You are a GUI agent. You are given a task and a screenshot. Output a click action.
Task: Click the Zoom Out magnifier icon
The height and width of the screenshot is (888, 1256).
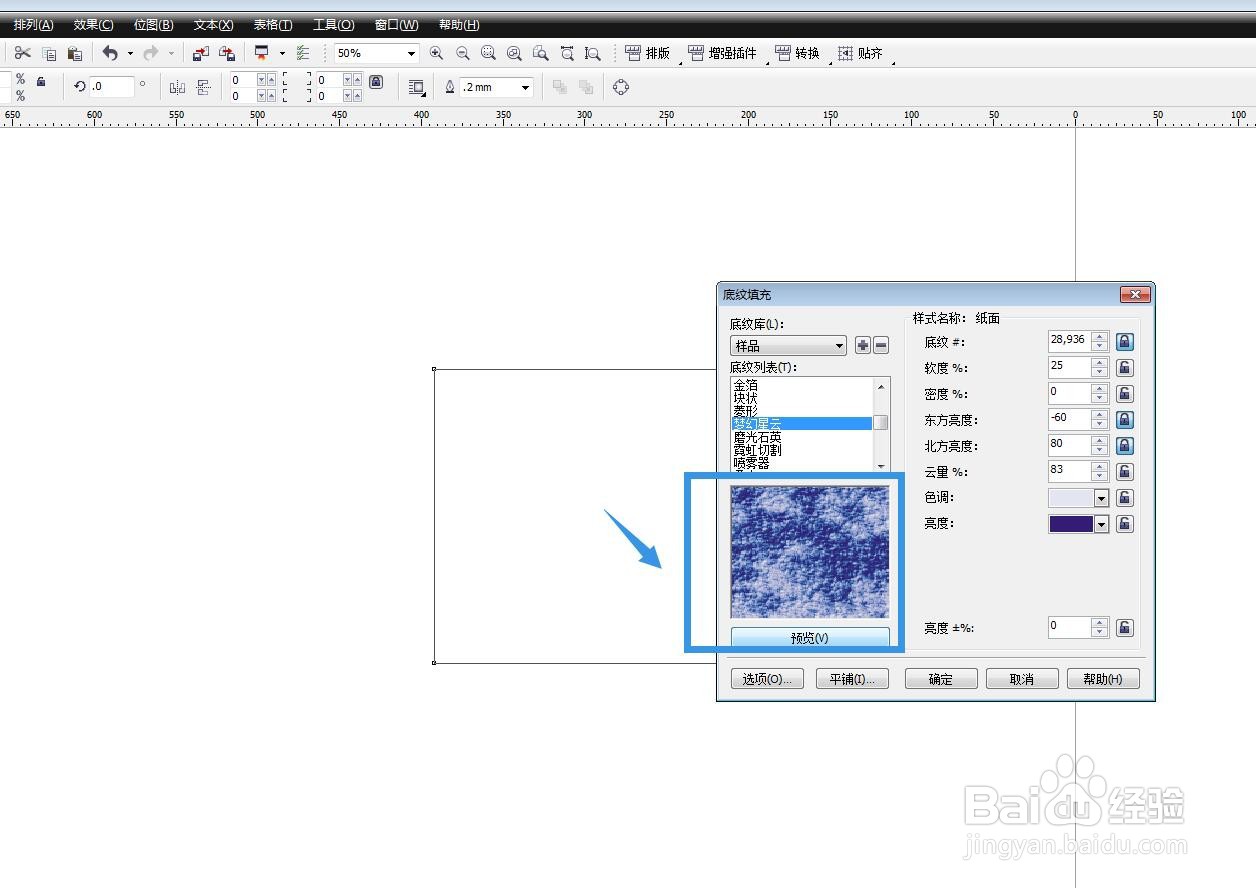coord(462,53)
